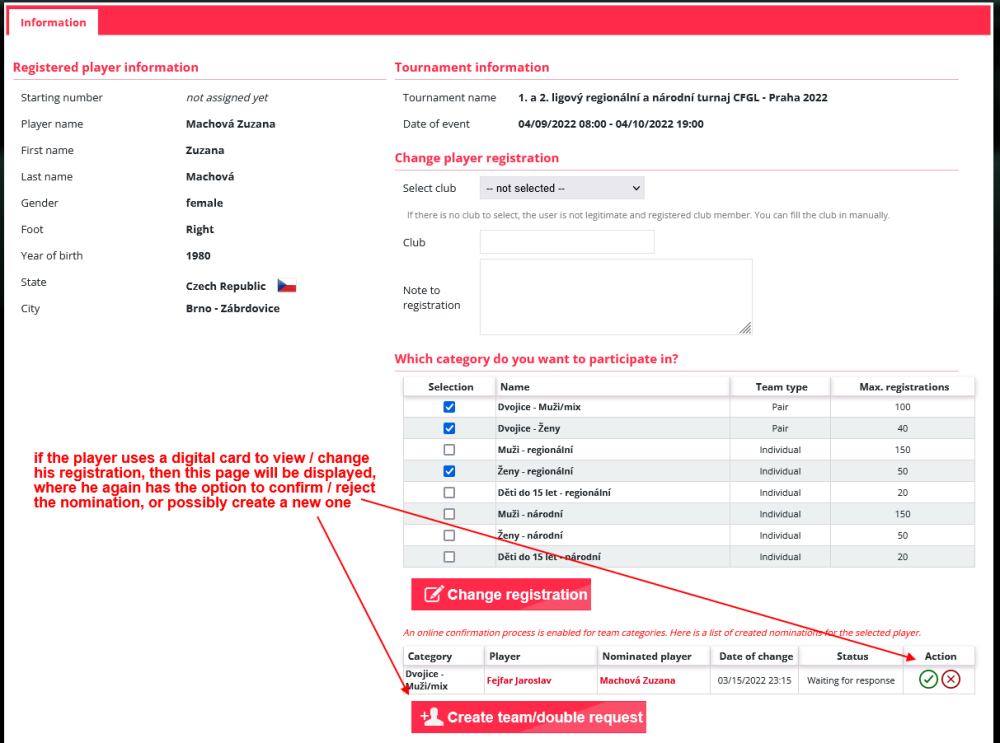Click the 'Right' foot value
Screen dimensions: 1000x743
pyautogui.click(x=200, y=229)
